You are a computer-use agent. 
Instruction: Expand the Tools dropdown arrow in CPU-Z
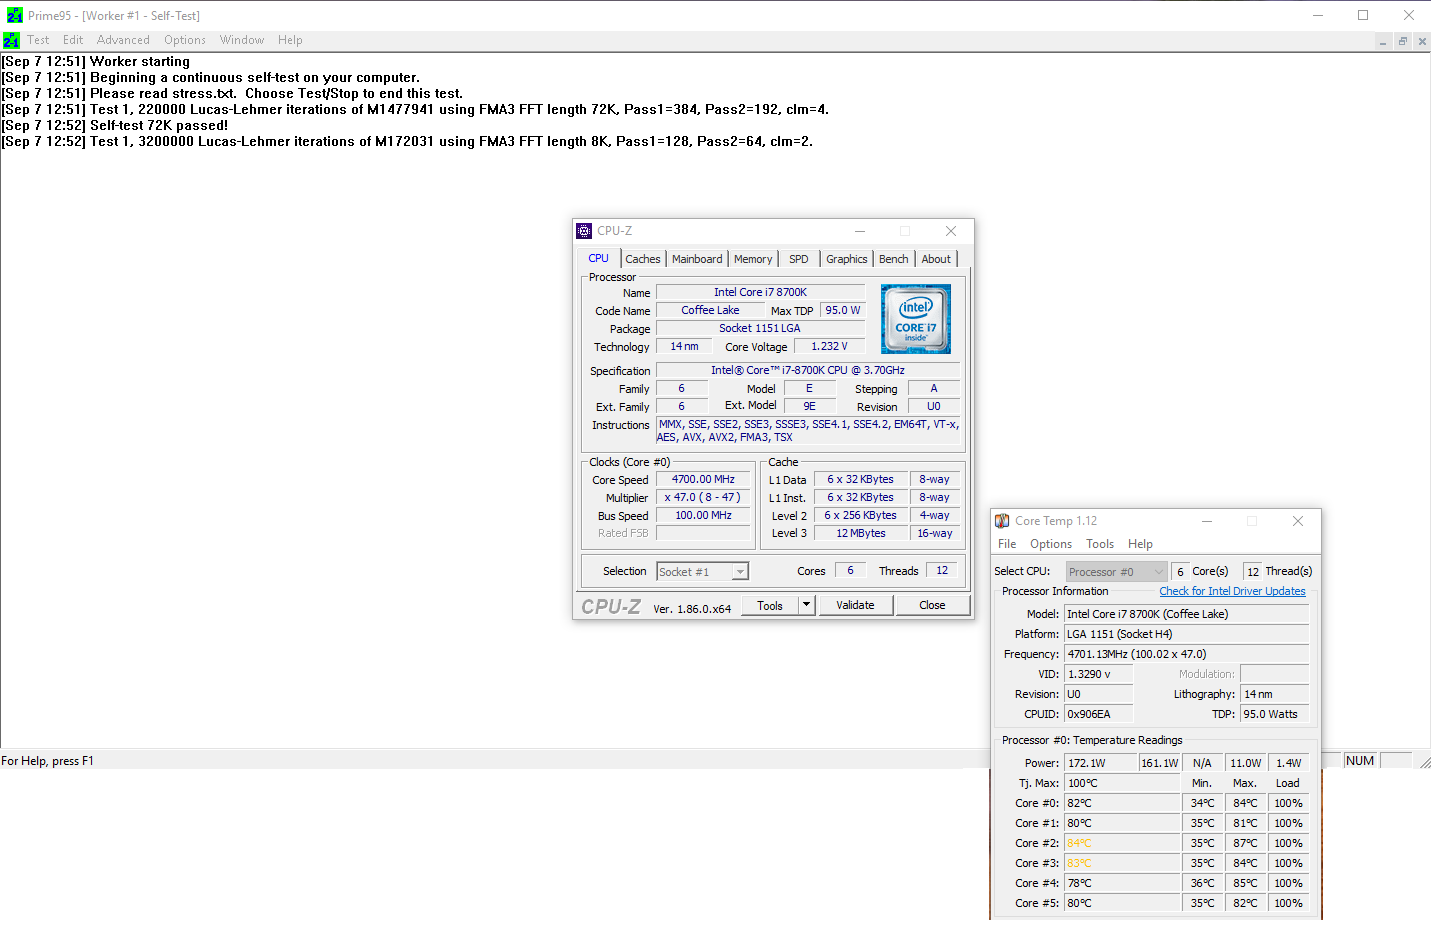(x=807, y=605)
